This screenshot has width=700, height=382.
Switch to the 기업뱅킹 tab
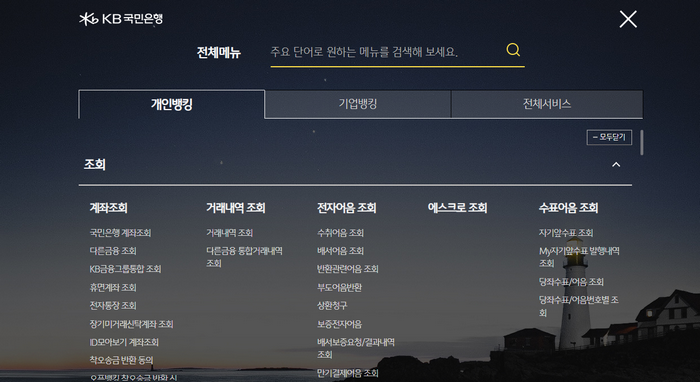click(358, 104)
